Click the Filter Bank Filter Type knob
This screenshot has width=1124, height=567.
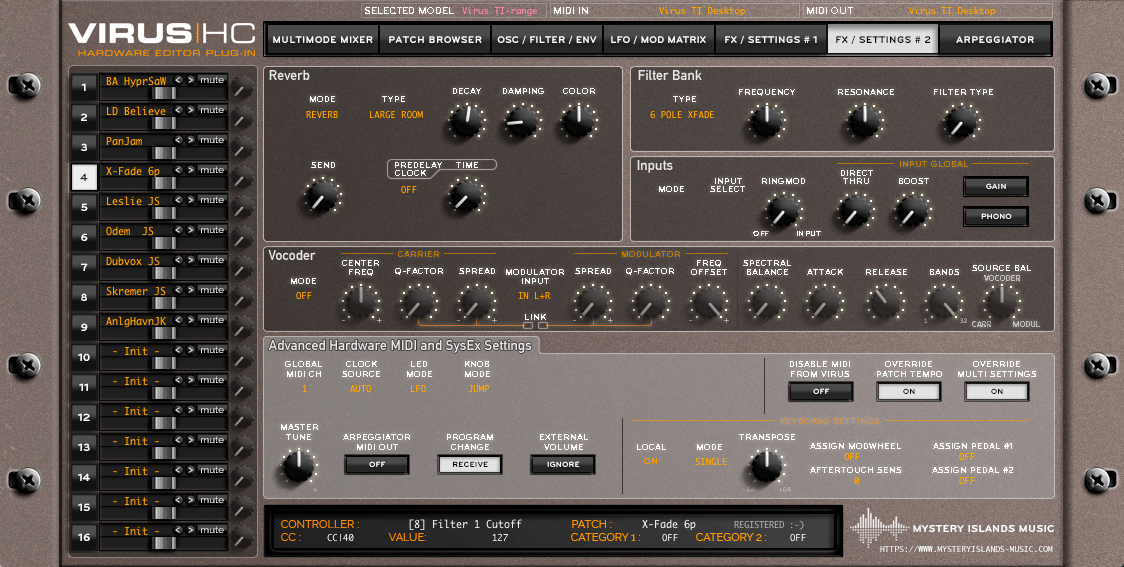(961, 121)
